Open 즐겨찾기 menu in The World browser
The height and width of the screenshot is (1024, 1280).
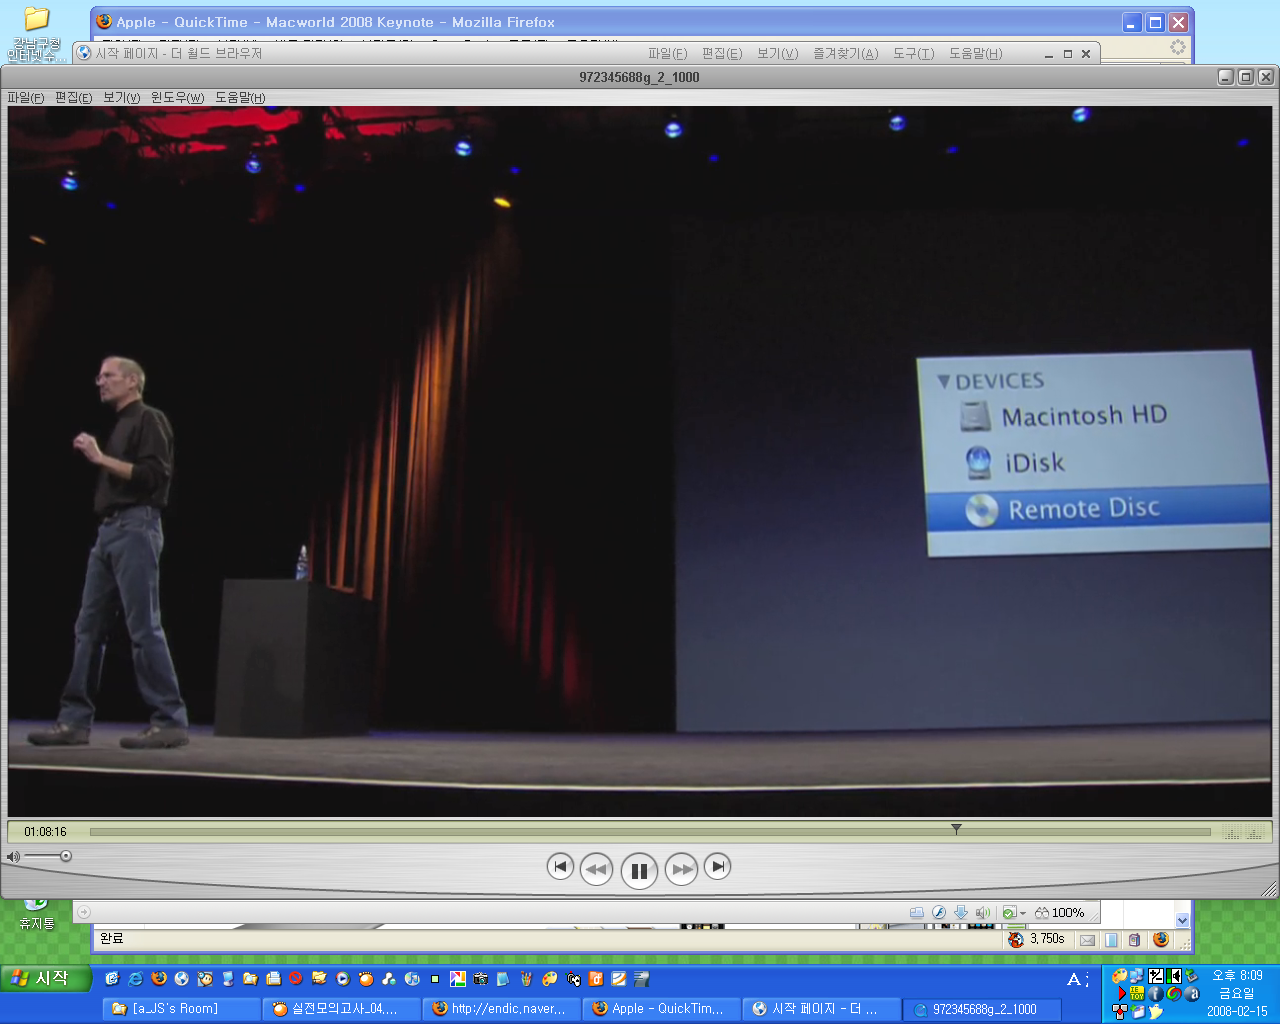(845, 54)
